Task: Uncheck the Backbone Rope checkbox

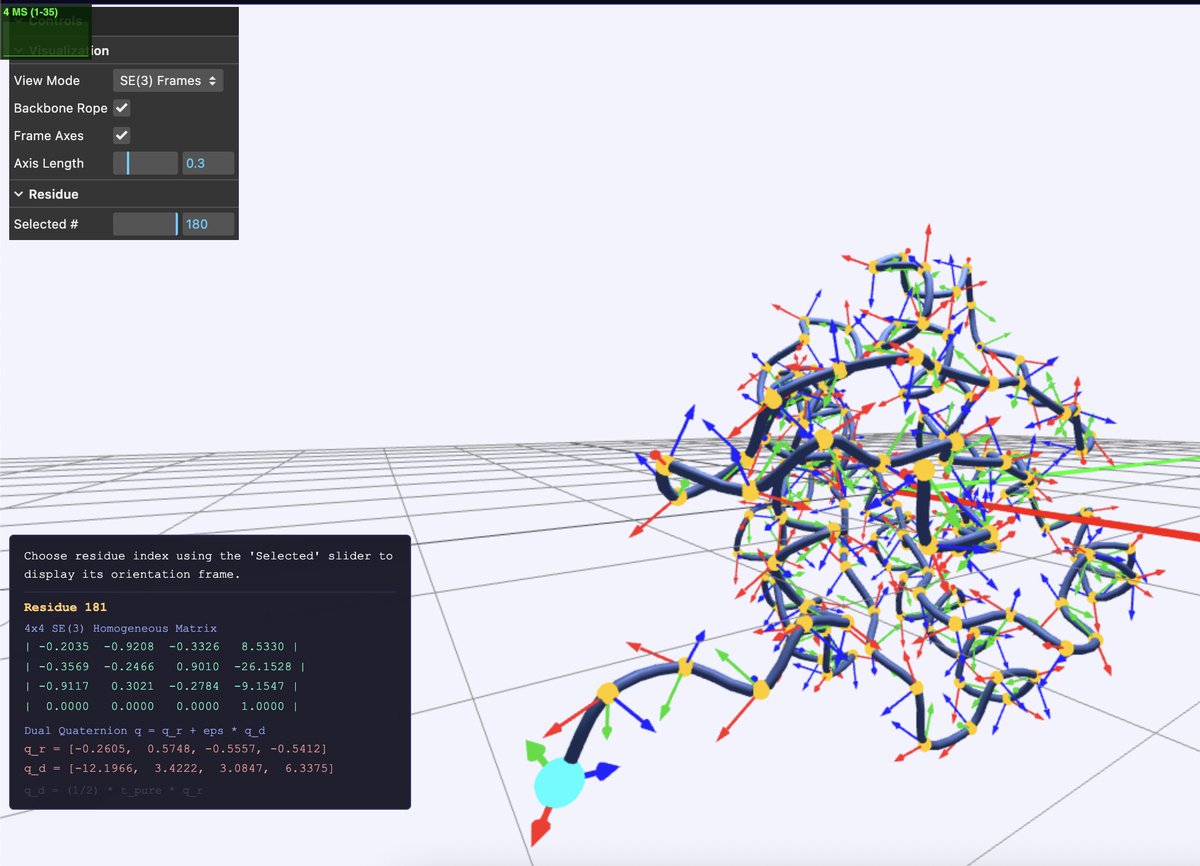Action: pyautogui.click(x=122, y=108)
